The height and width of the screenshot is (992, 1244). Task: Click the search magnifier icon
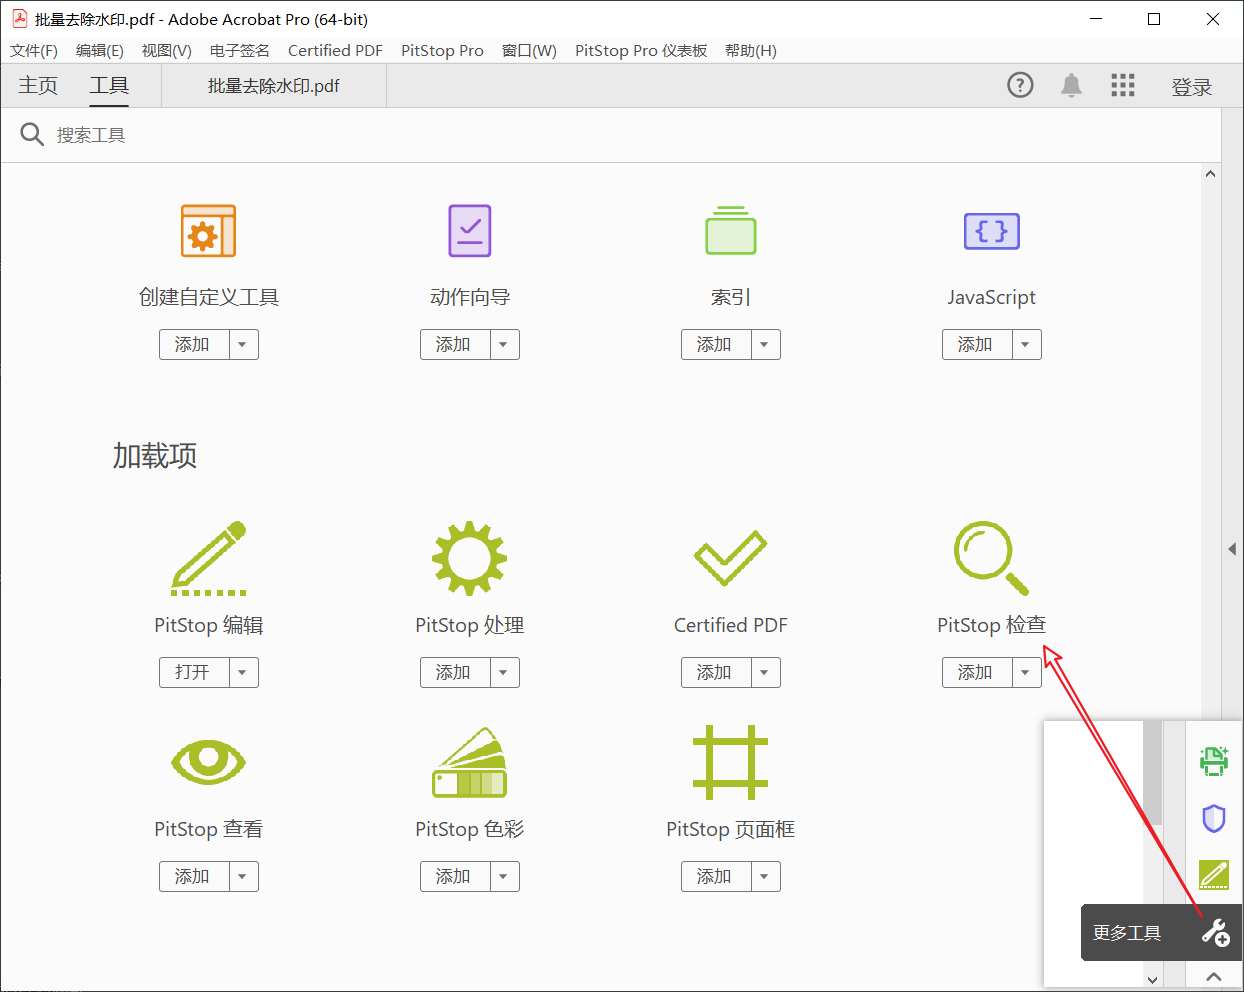point(32,134)
